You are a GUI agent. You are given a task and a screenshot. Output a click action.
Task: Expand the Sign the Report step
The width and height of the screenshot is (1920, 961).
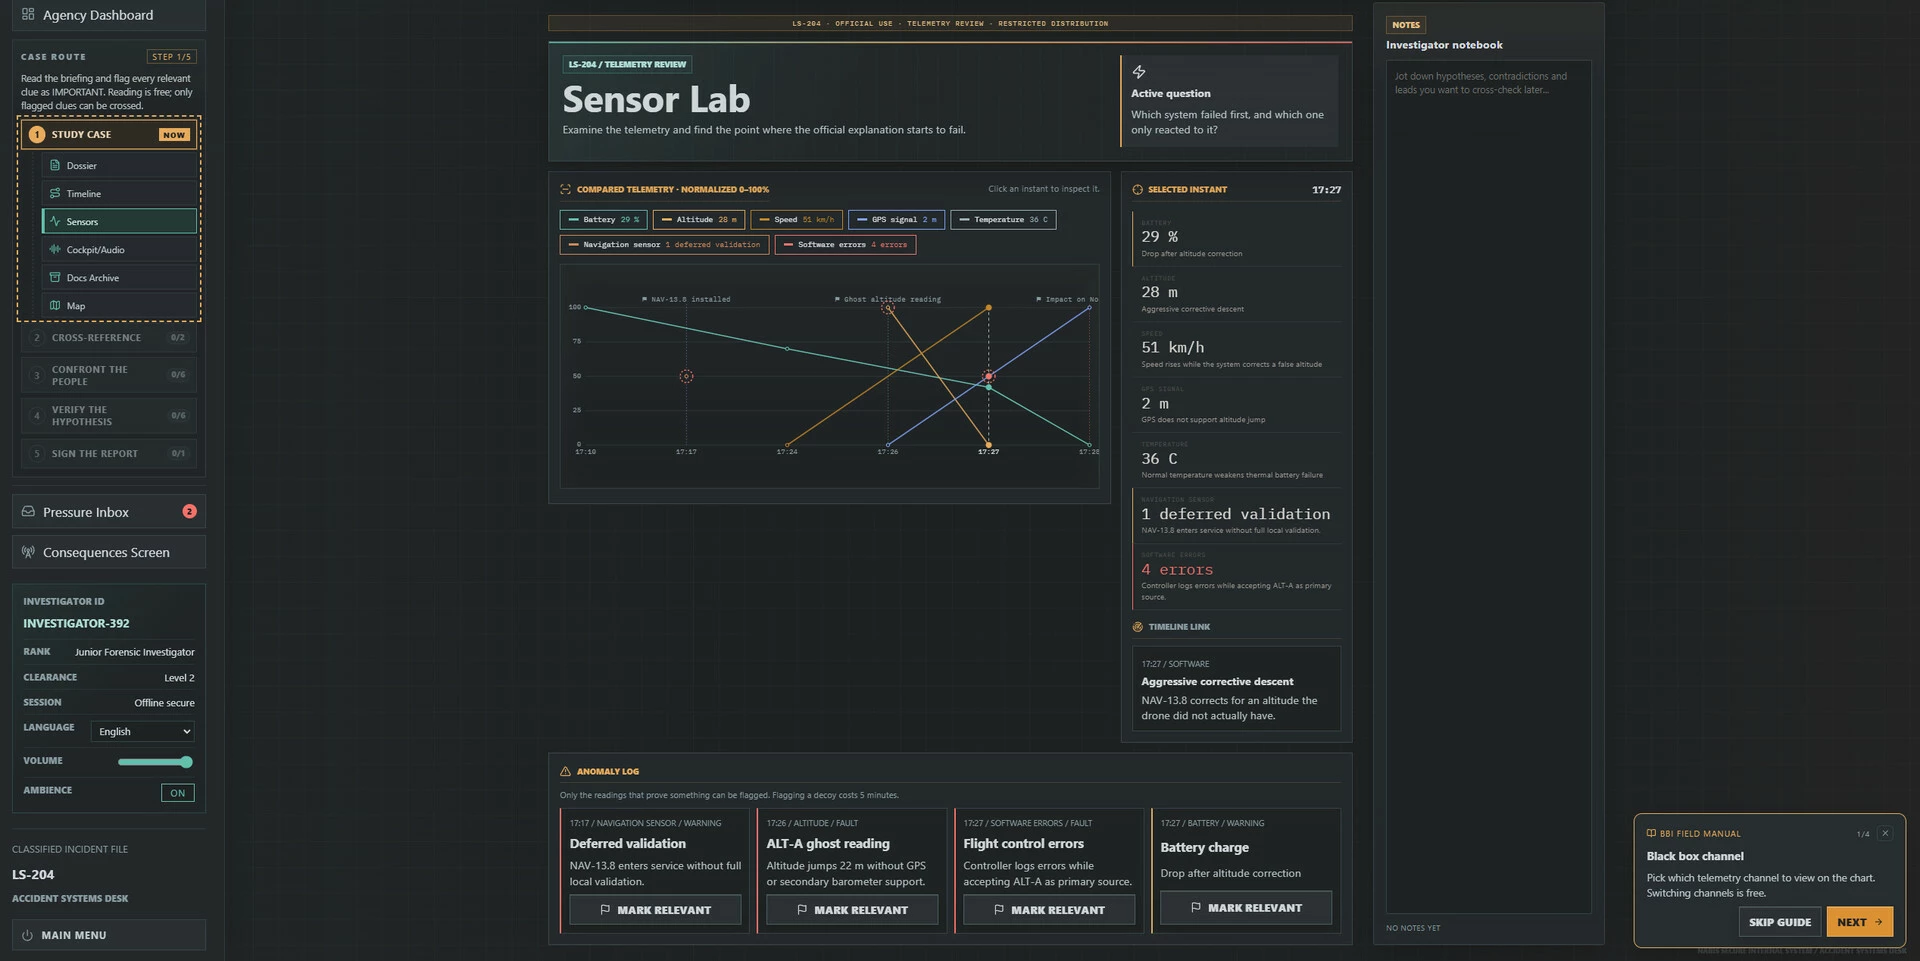pos(109,453)
